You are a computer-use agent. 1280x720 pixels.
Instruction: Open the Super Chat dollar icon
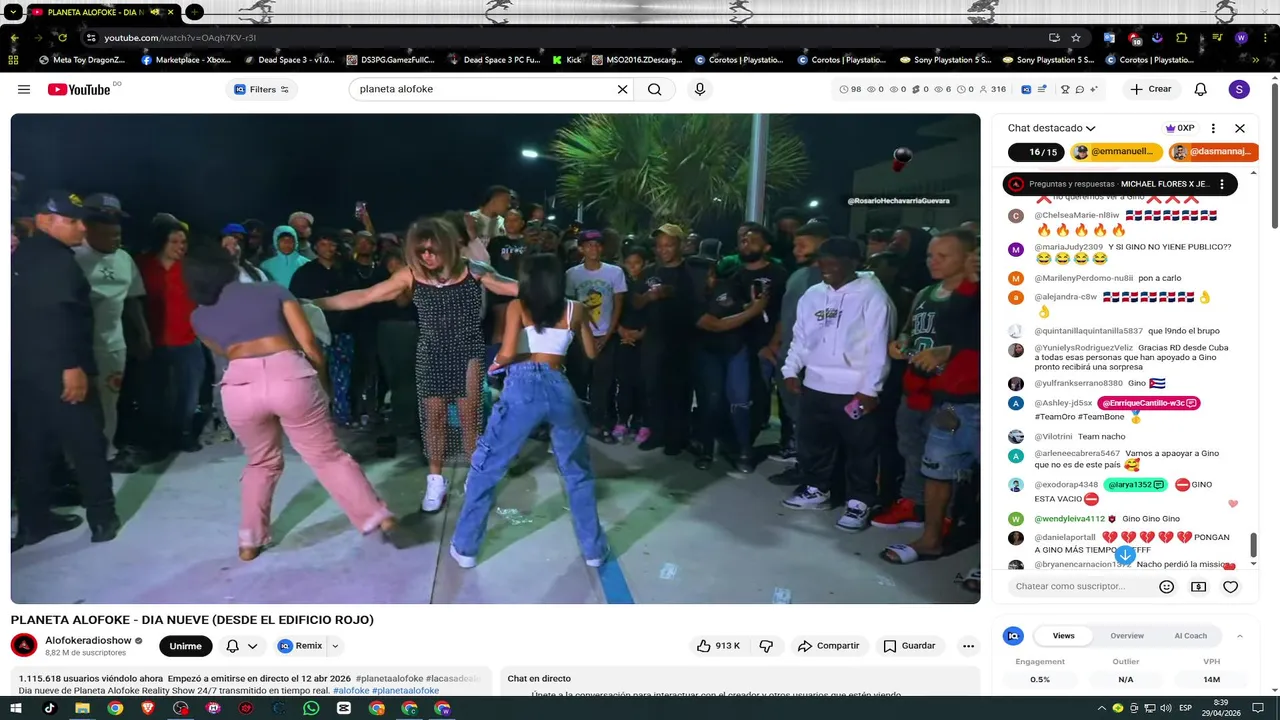tap(1199, 587)
